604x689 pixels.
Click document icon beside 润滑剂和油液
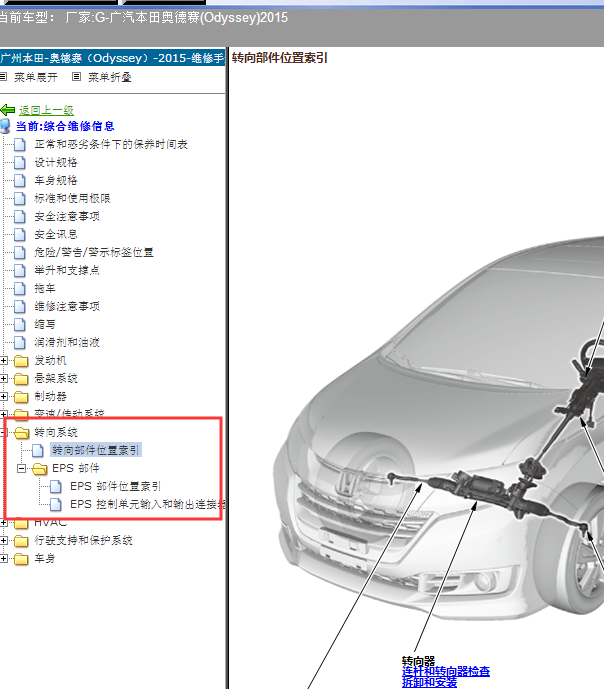(x=19, y=342)
